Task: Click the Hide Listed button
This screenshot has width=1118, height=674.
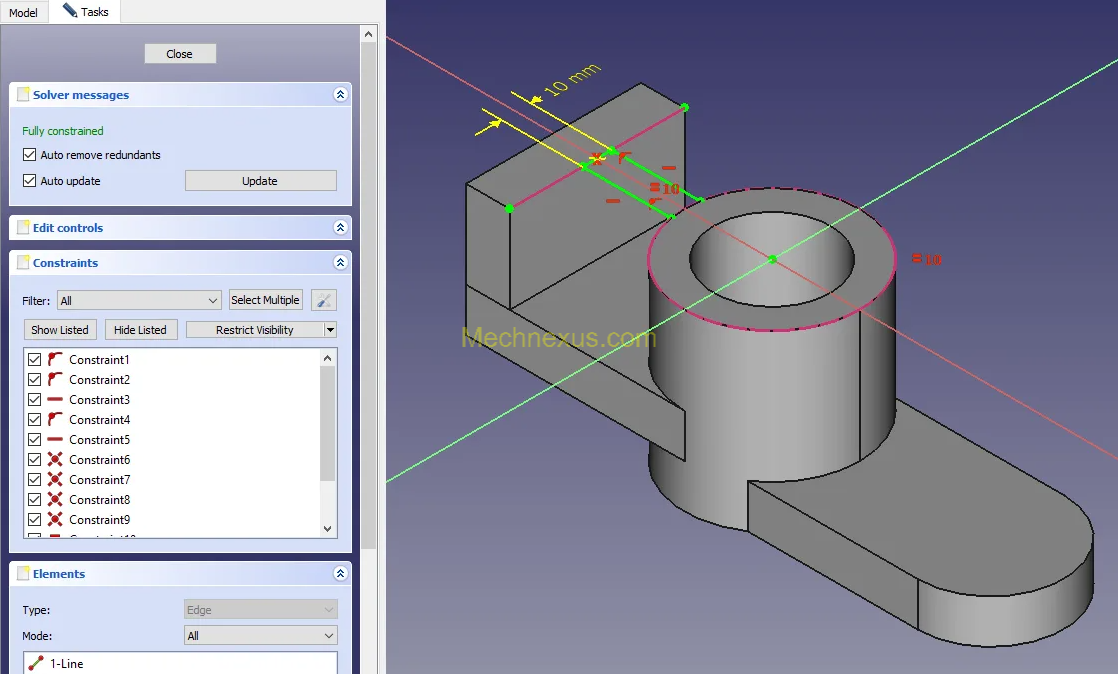Action: [x=140, y=330]
